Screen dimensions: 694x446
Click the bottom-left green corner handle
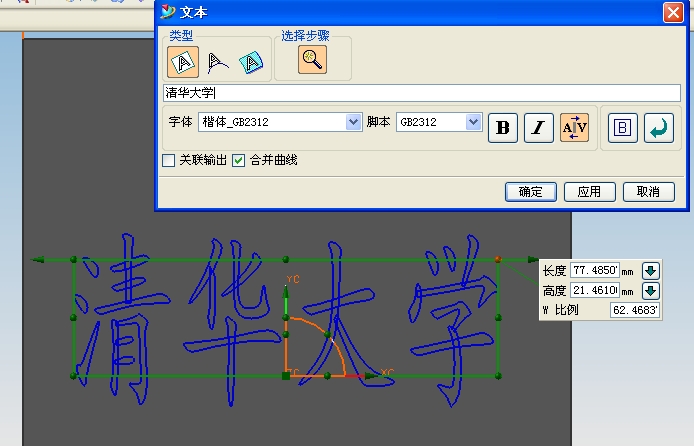(73, 376)
